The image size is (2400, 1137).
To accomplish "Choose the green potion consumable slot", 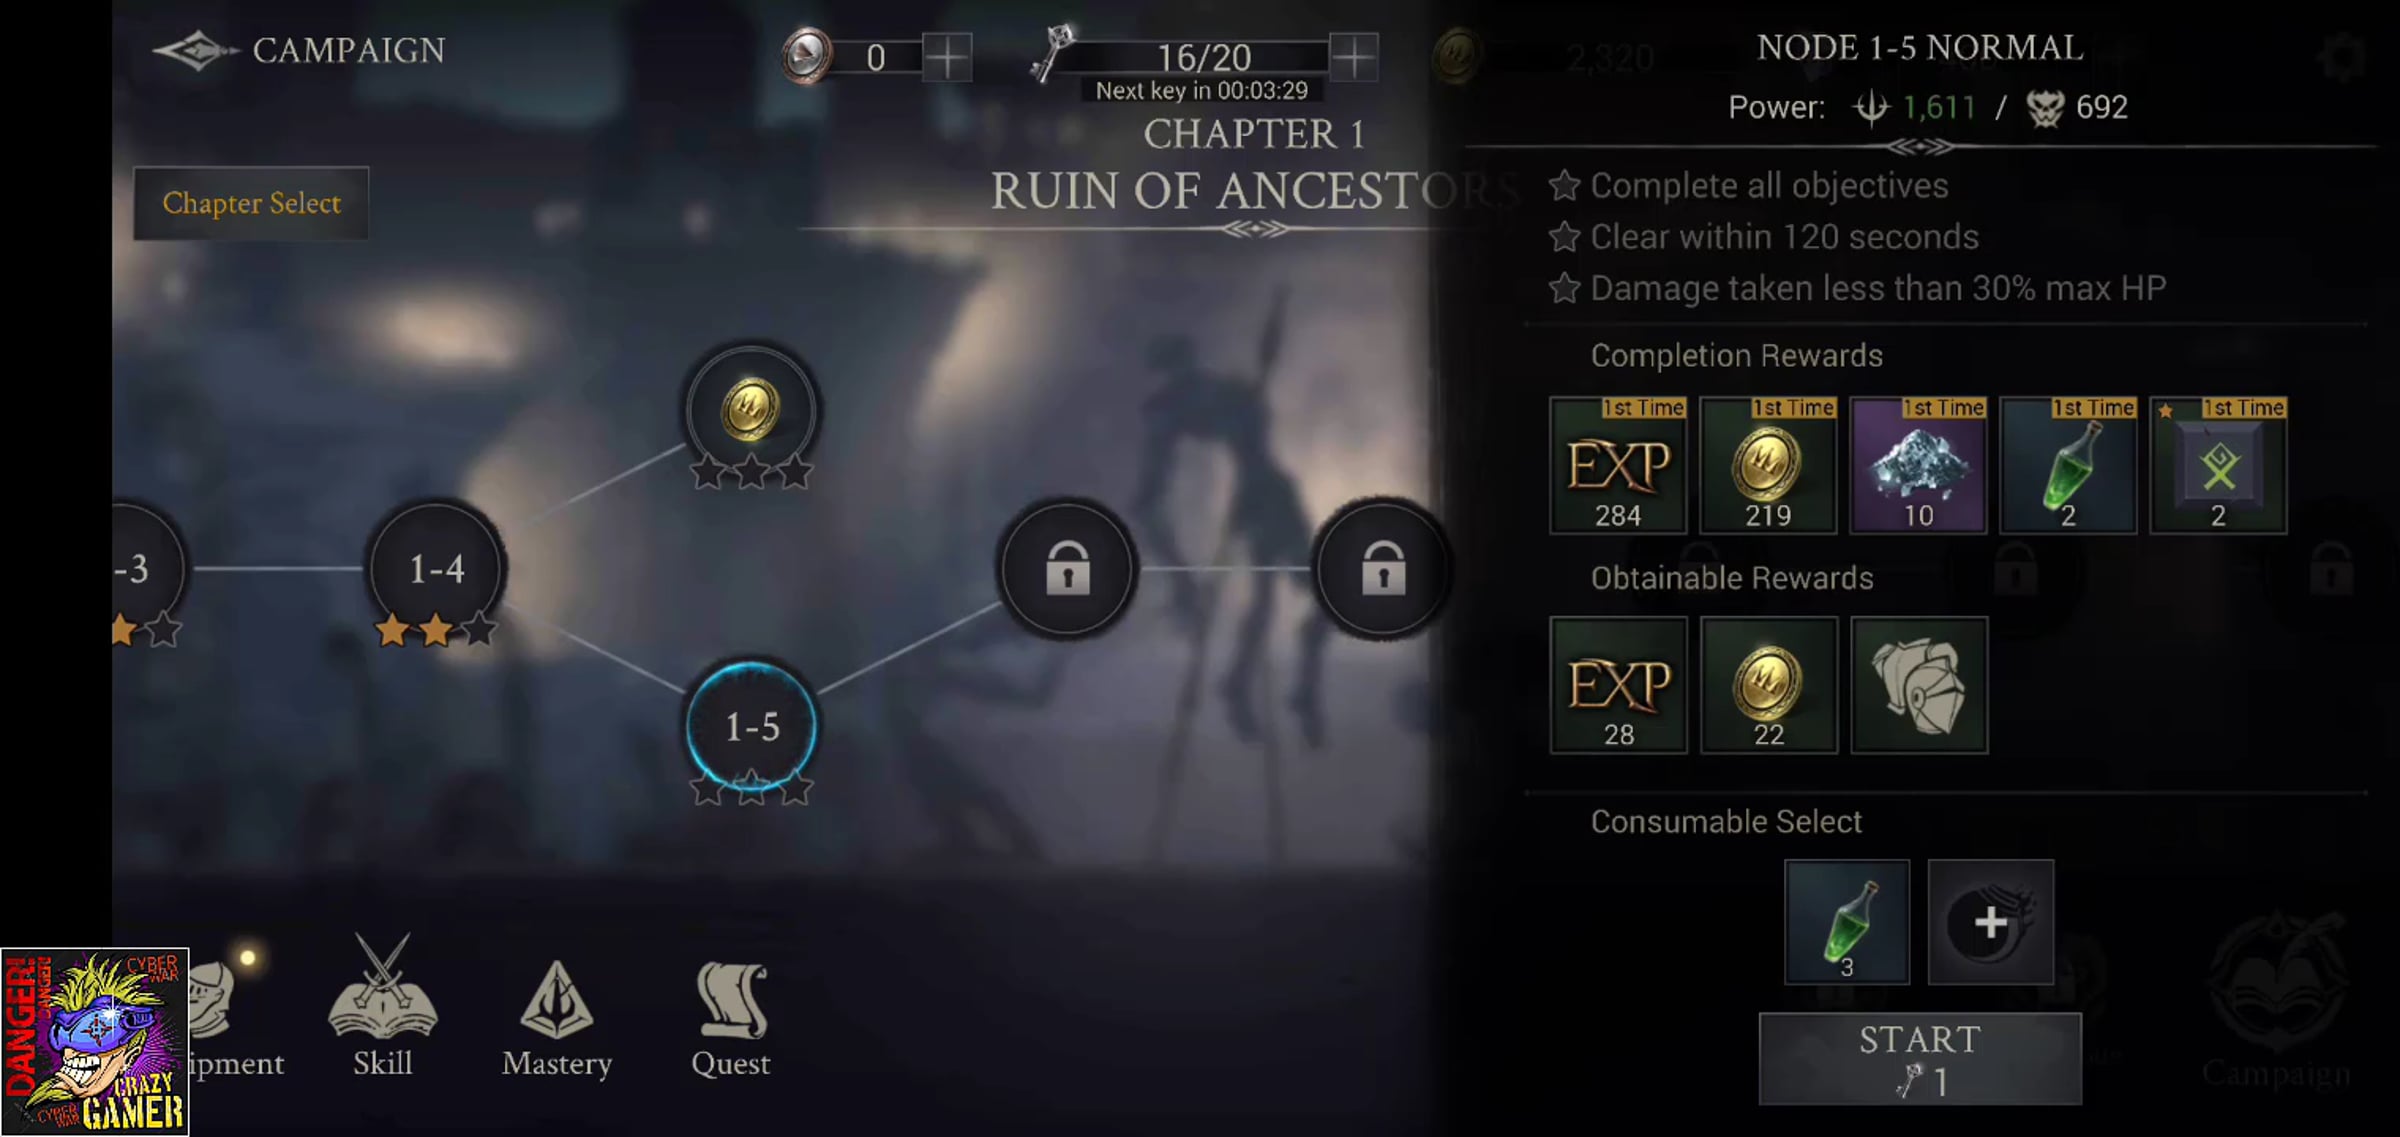I will tap(1847, 922).
